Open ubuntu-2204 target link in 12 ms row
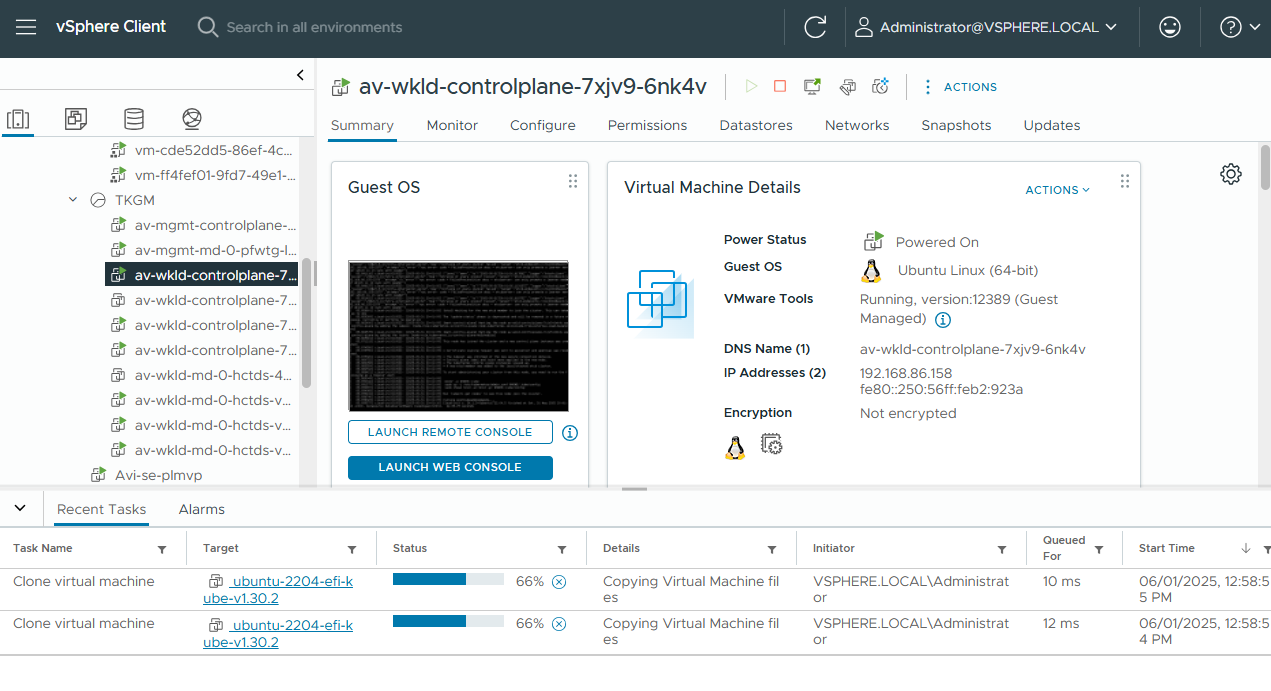 click(278, 632)
